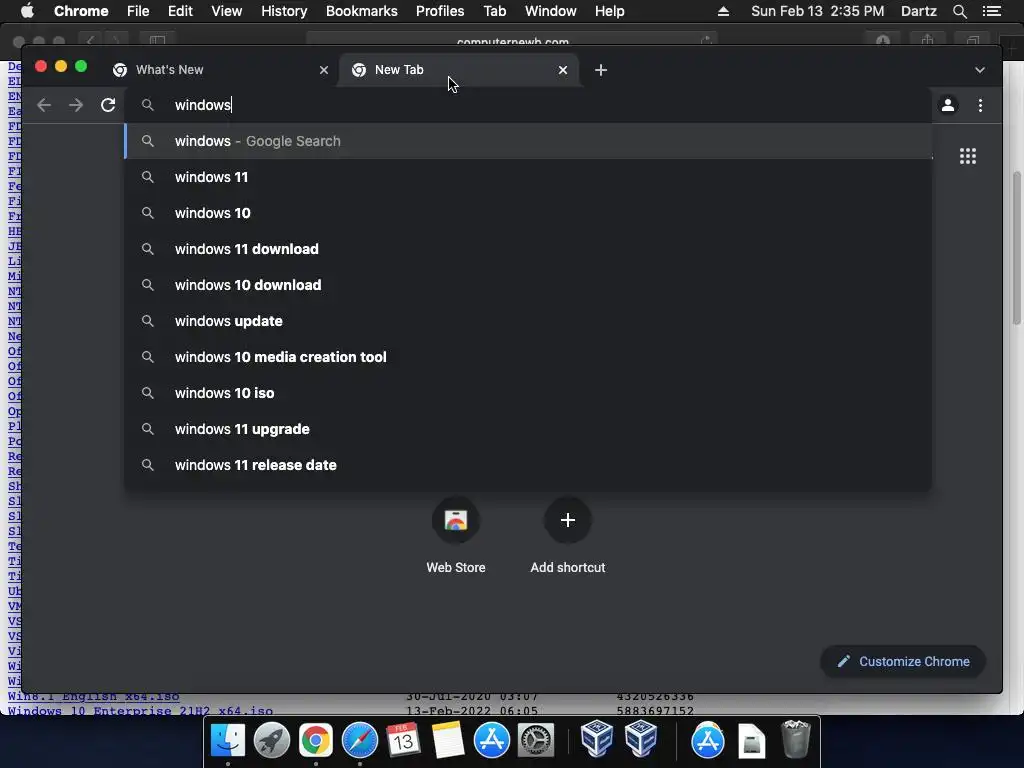Open a new tab with plus button

601,70
